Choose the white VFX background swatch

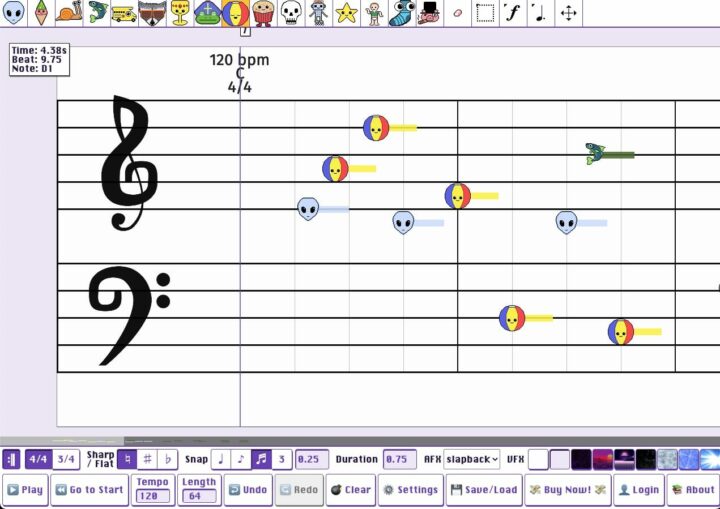pos(538,459)
